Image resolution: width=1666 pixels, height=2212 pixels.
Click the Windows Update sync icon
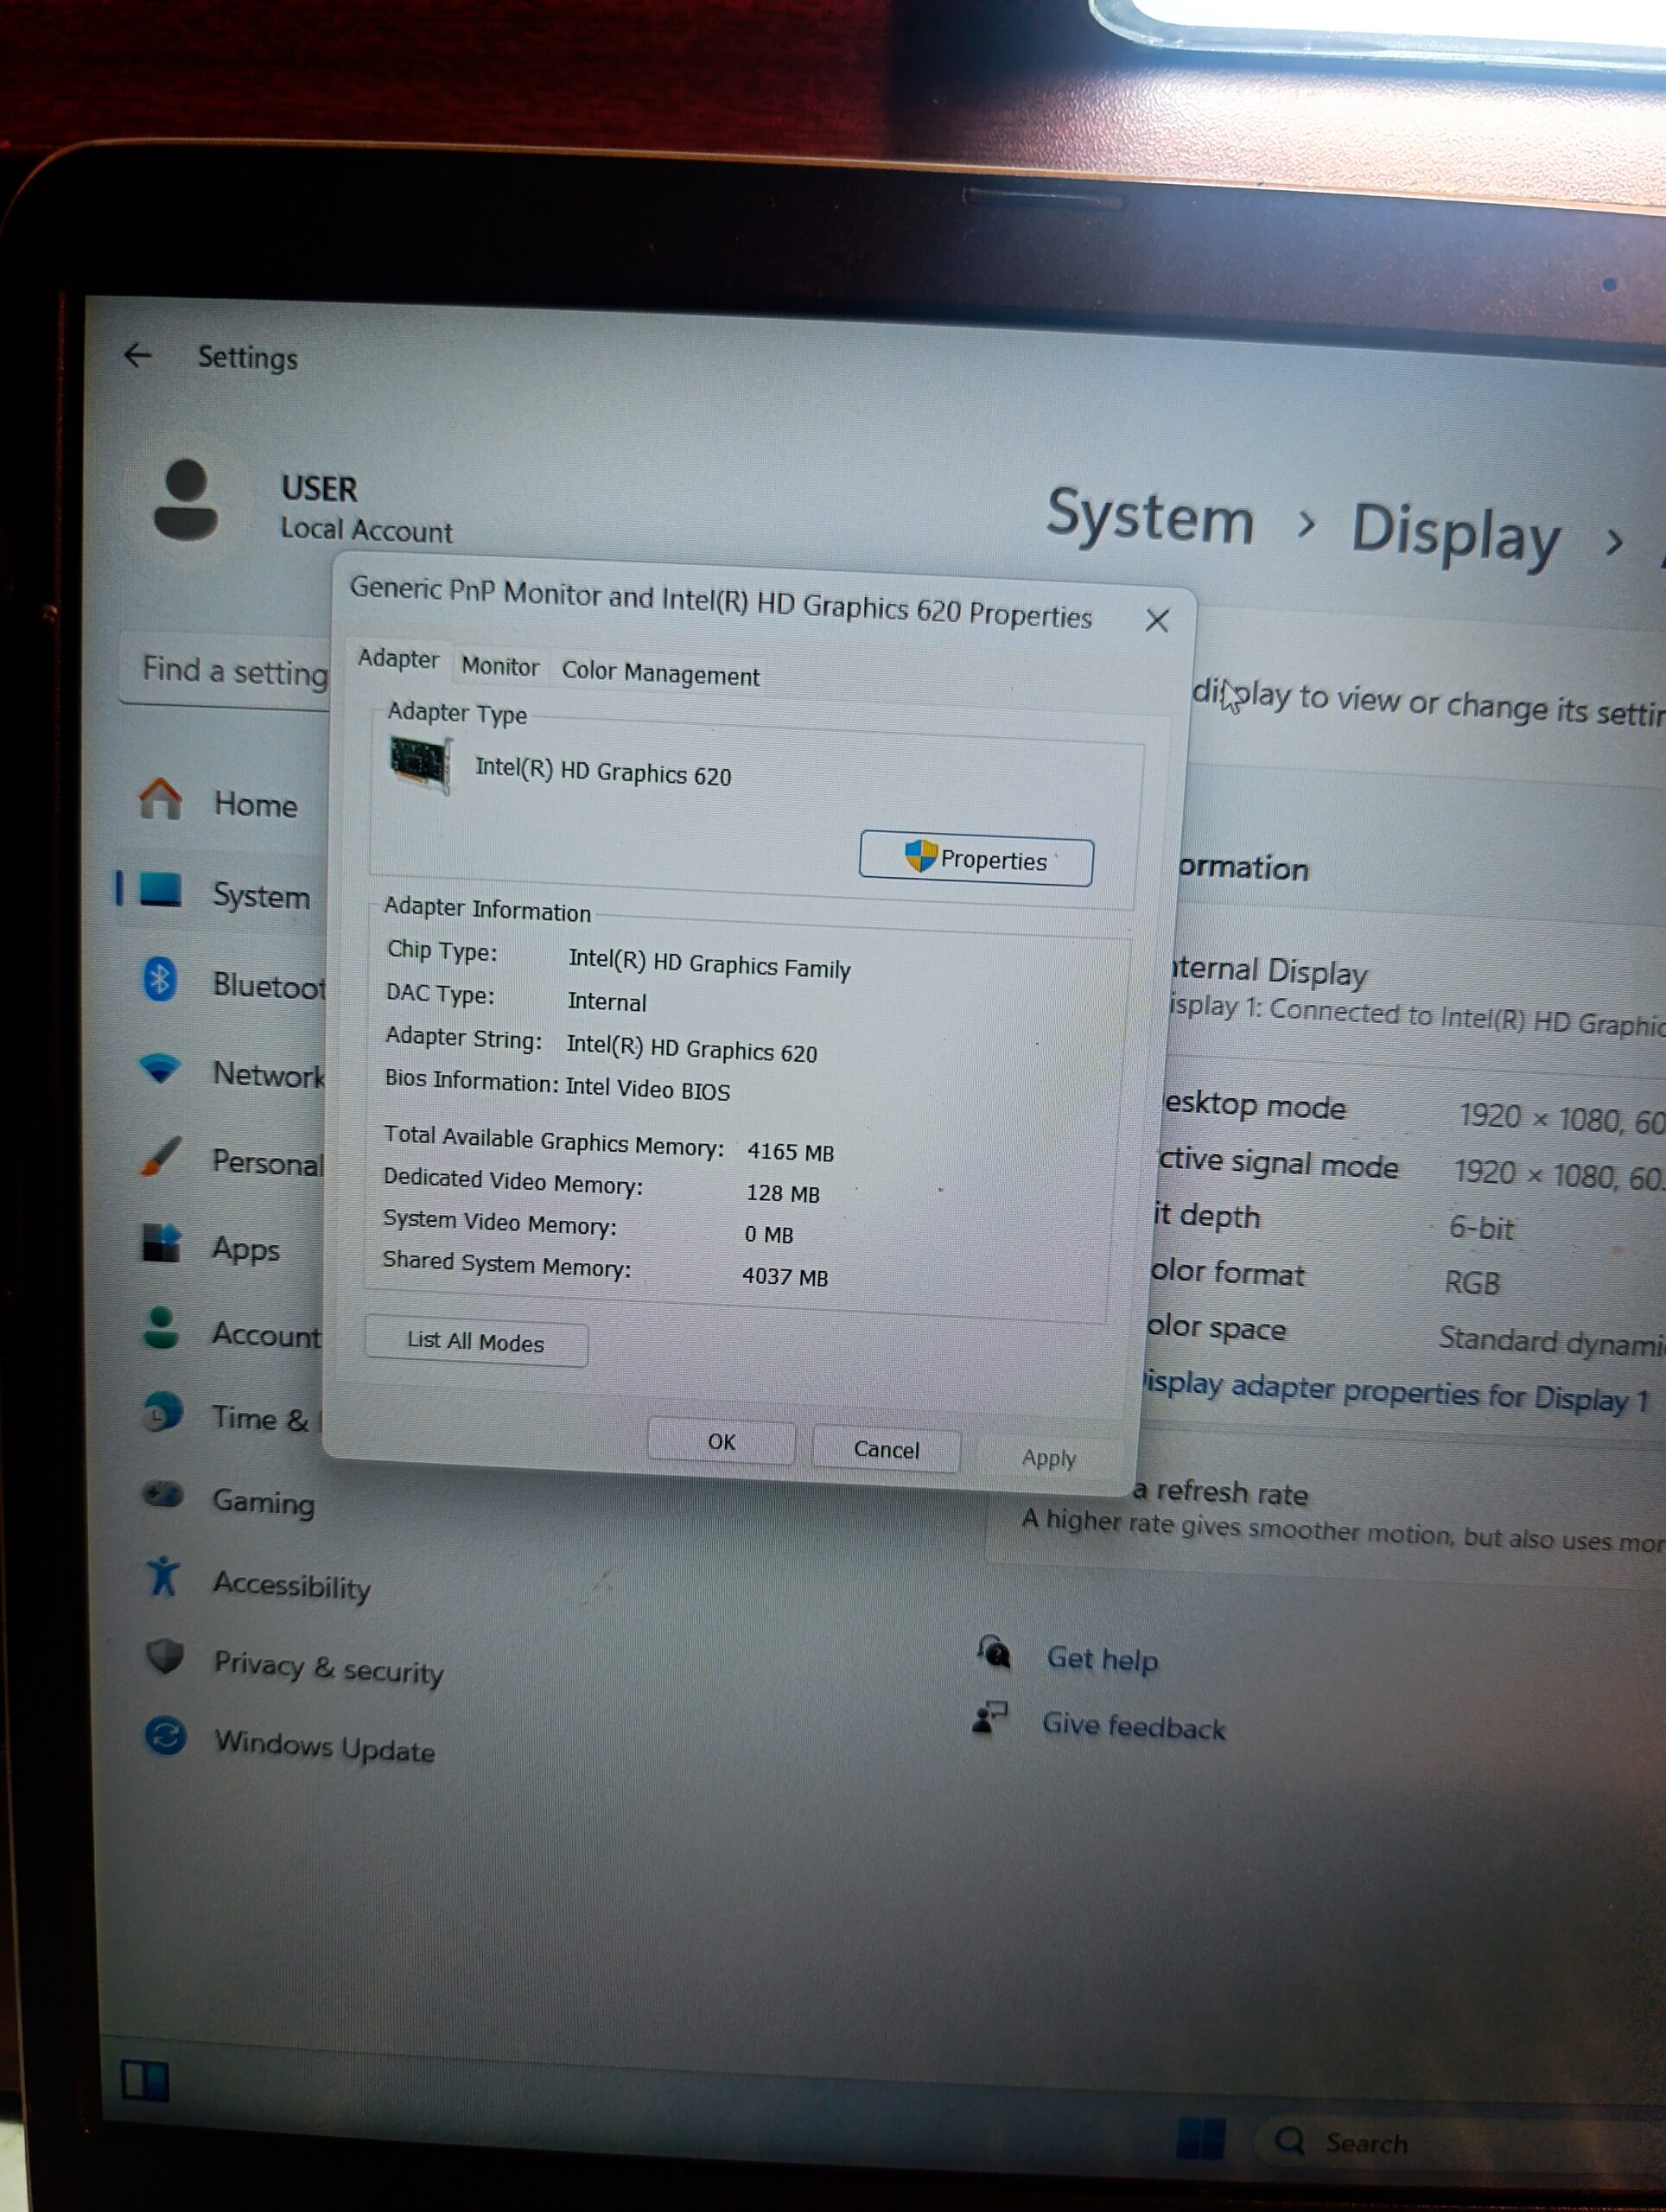[x=165, y=1736]
